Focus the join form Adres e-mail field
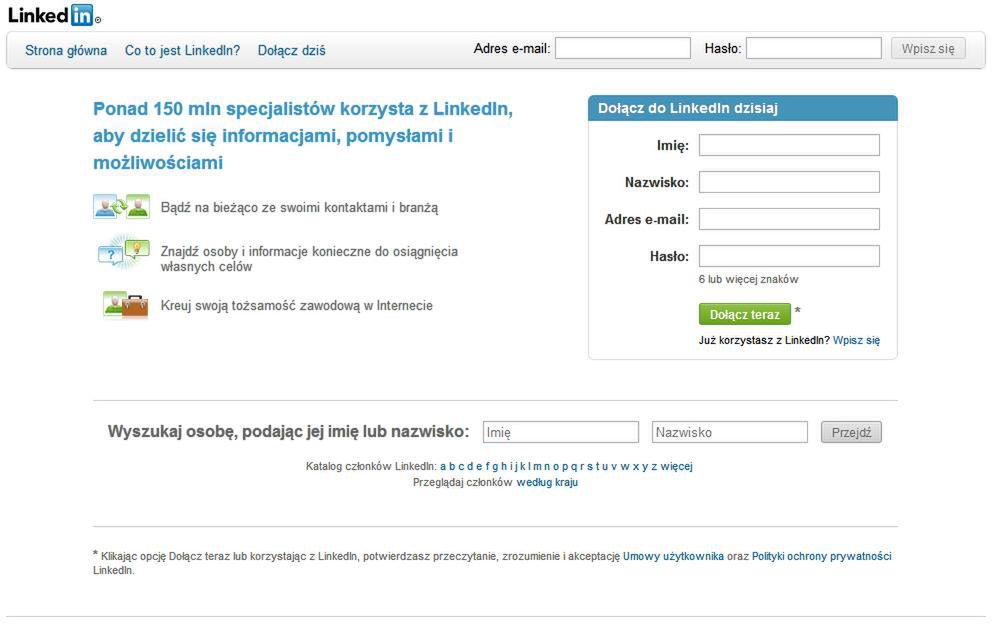 tap(789, 219)
